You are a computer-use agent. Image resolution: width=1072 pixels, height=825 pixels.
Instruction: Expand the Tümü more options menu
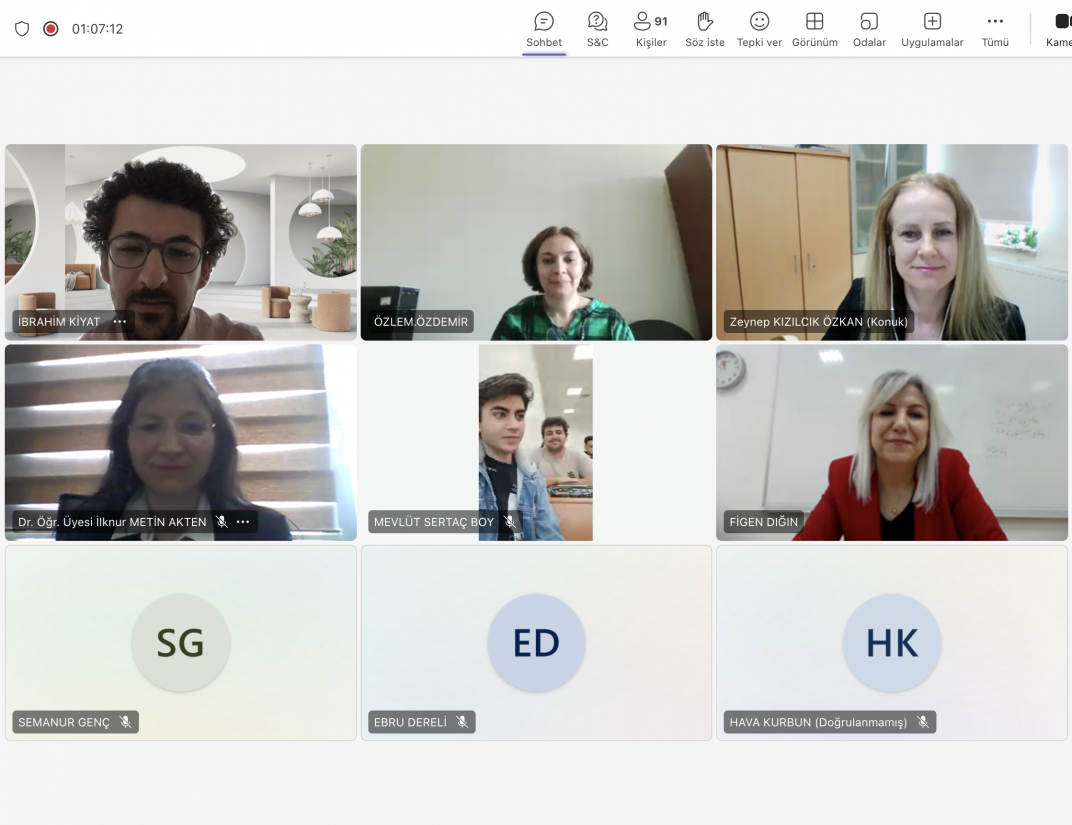pyautogui.click(x=994, y=29)
